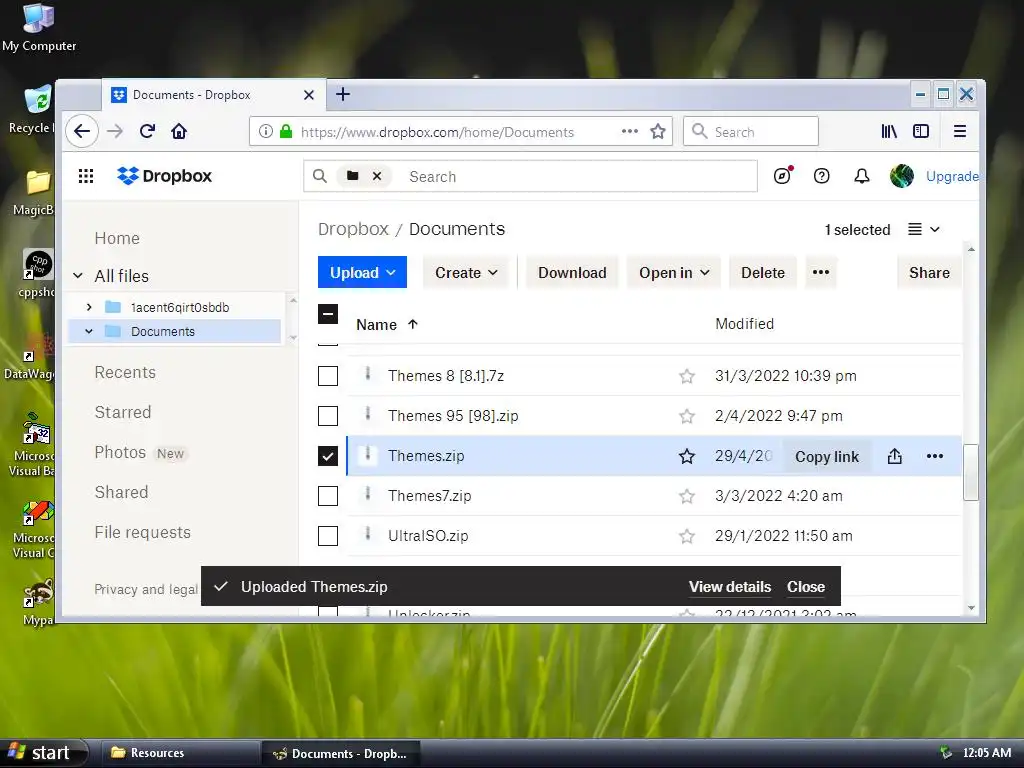Open the Firefox library icon
Image resolution: width=1024 pixels, height=768 pixels.
(889, 131)
